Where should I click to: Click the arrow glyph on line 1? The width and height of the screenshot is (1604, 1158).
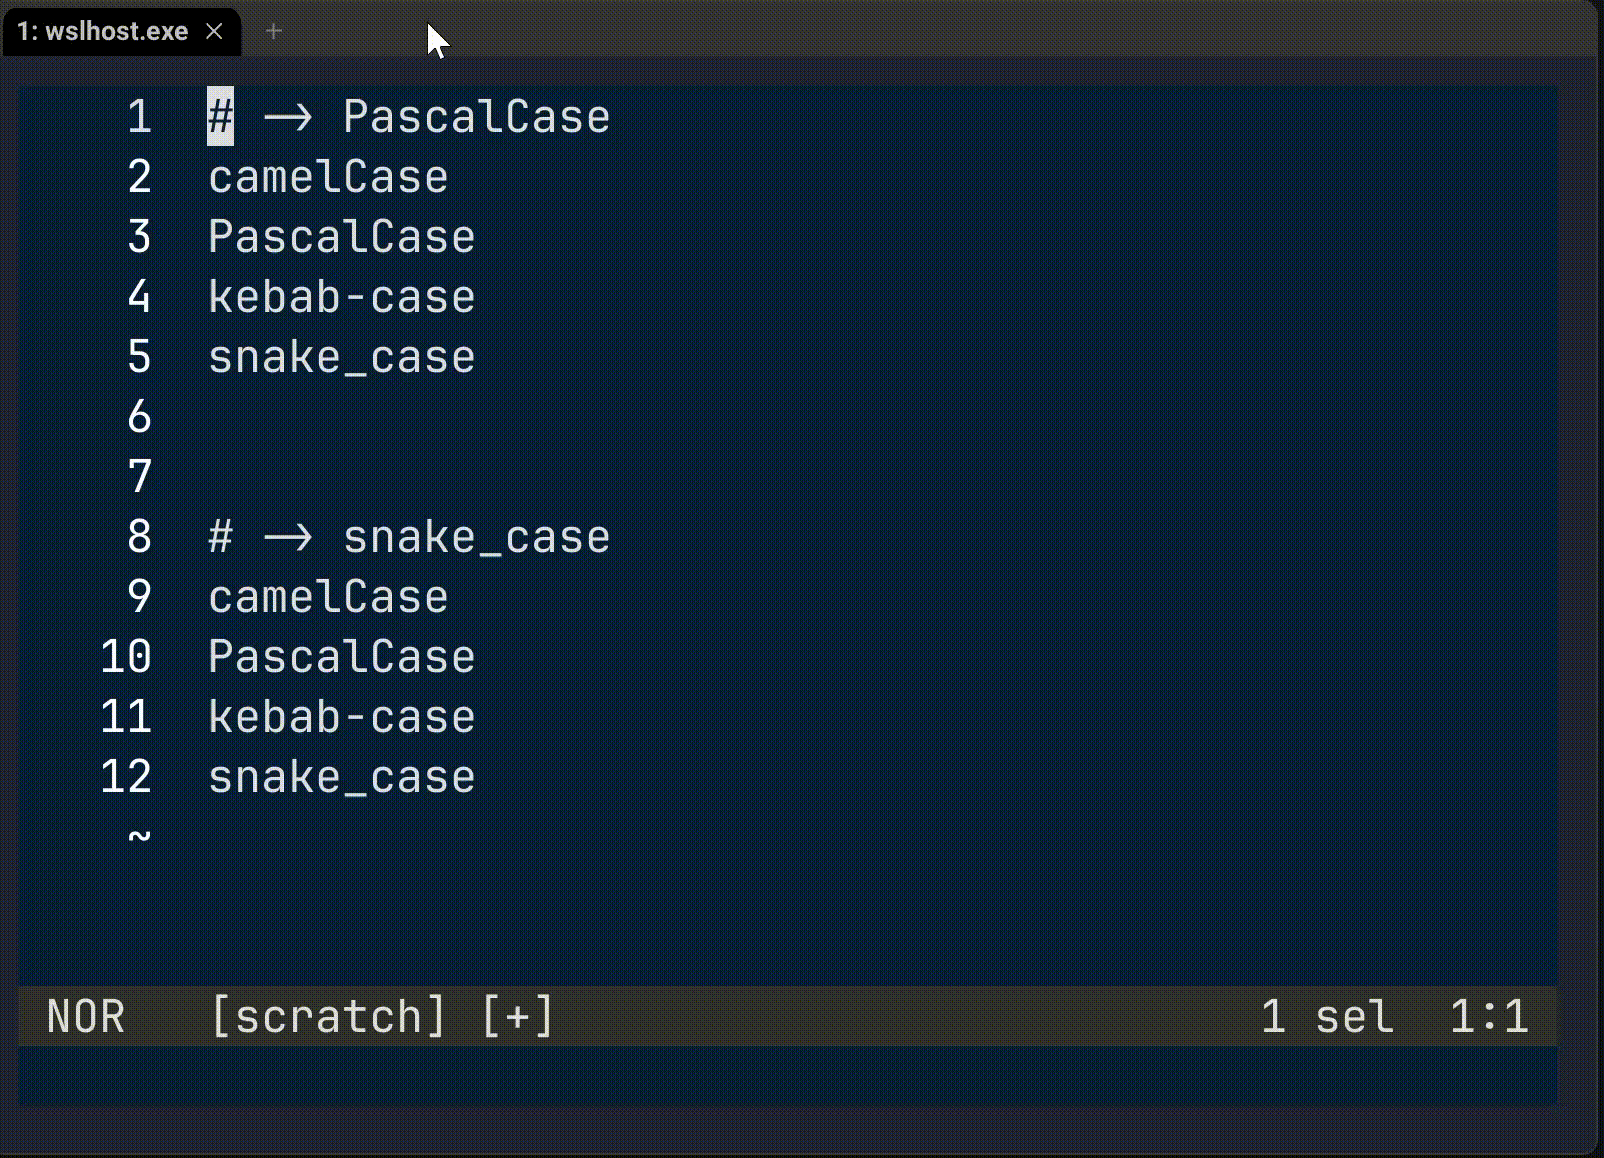click(x=290, y=117)
